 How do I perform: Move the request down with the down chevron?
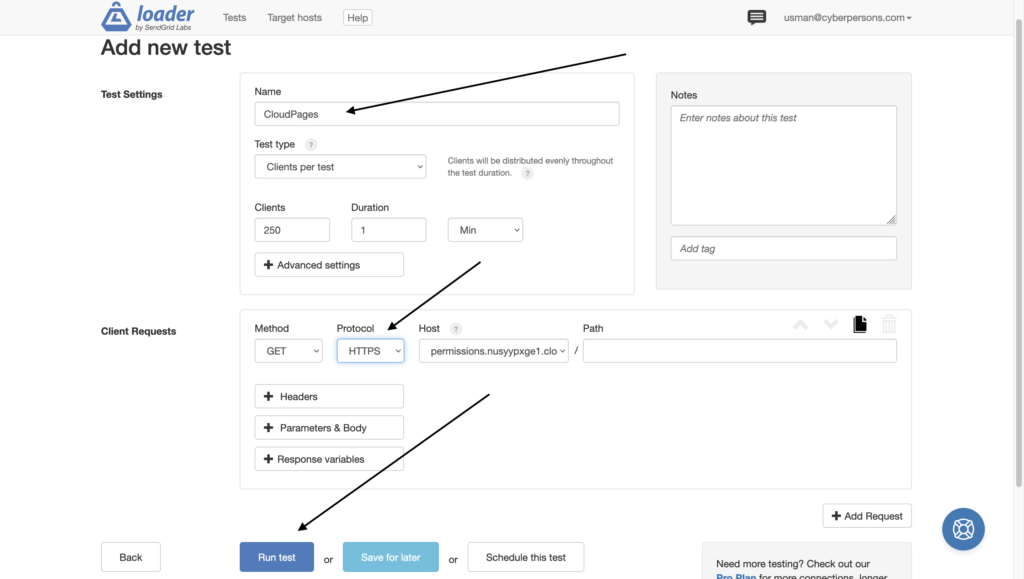(x=831, y=324)
